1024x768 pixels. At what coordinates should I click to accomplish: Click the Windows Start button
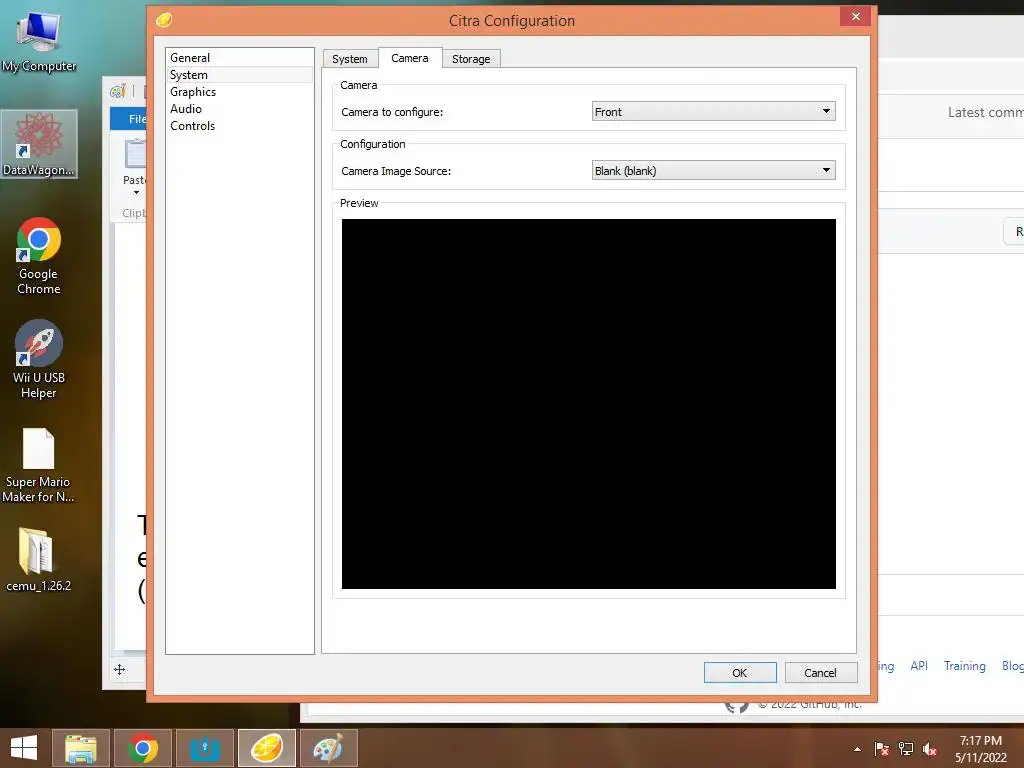point(24,748)
